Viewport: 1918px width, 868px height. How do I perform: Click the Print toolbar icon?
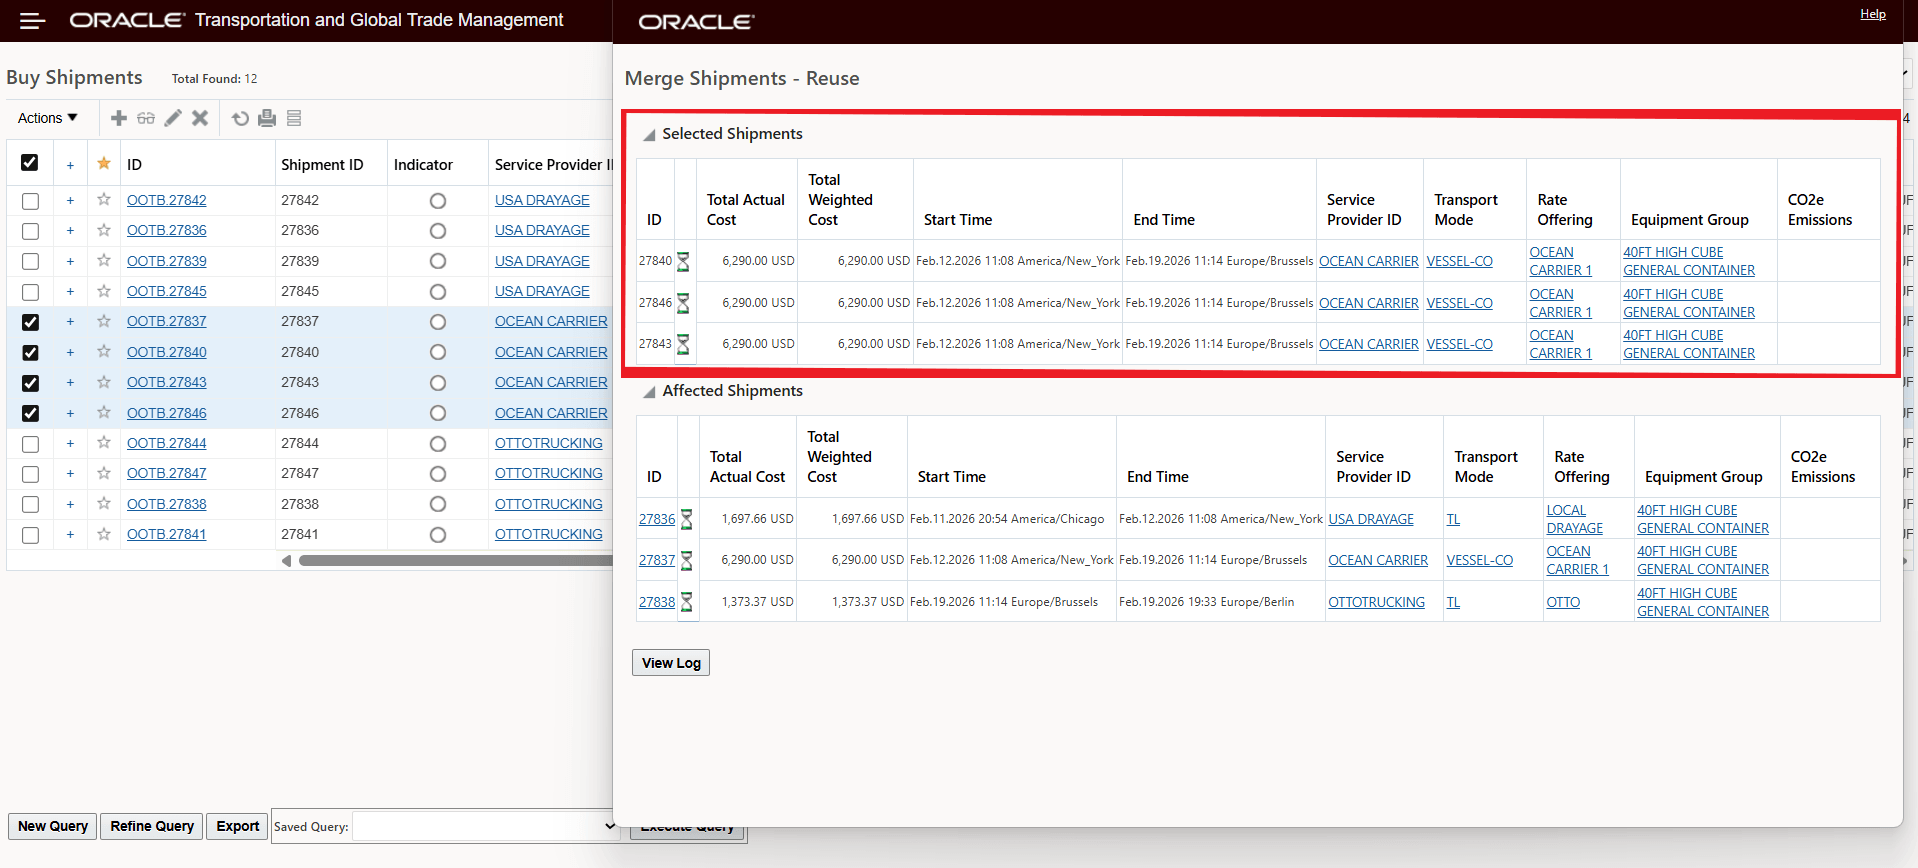(267, 118)
